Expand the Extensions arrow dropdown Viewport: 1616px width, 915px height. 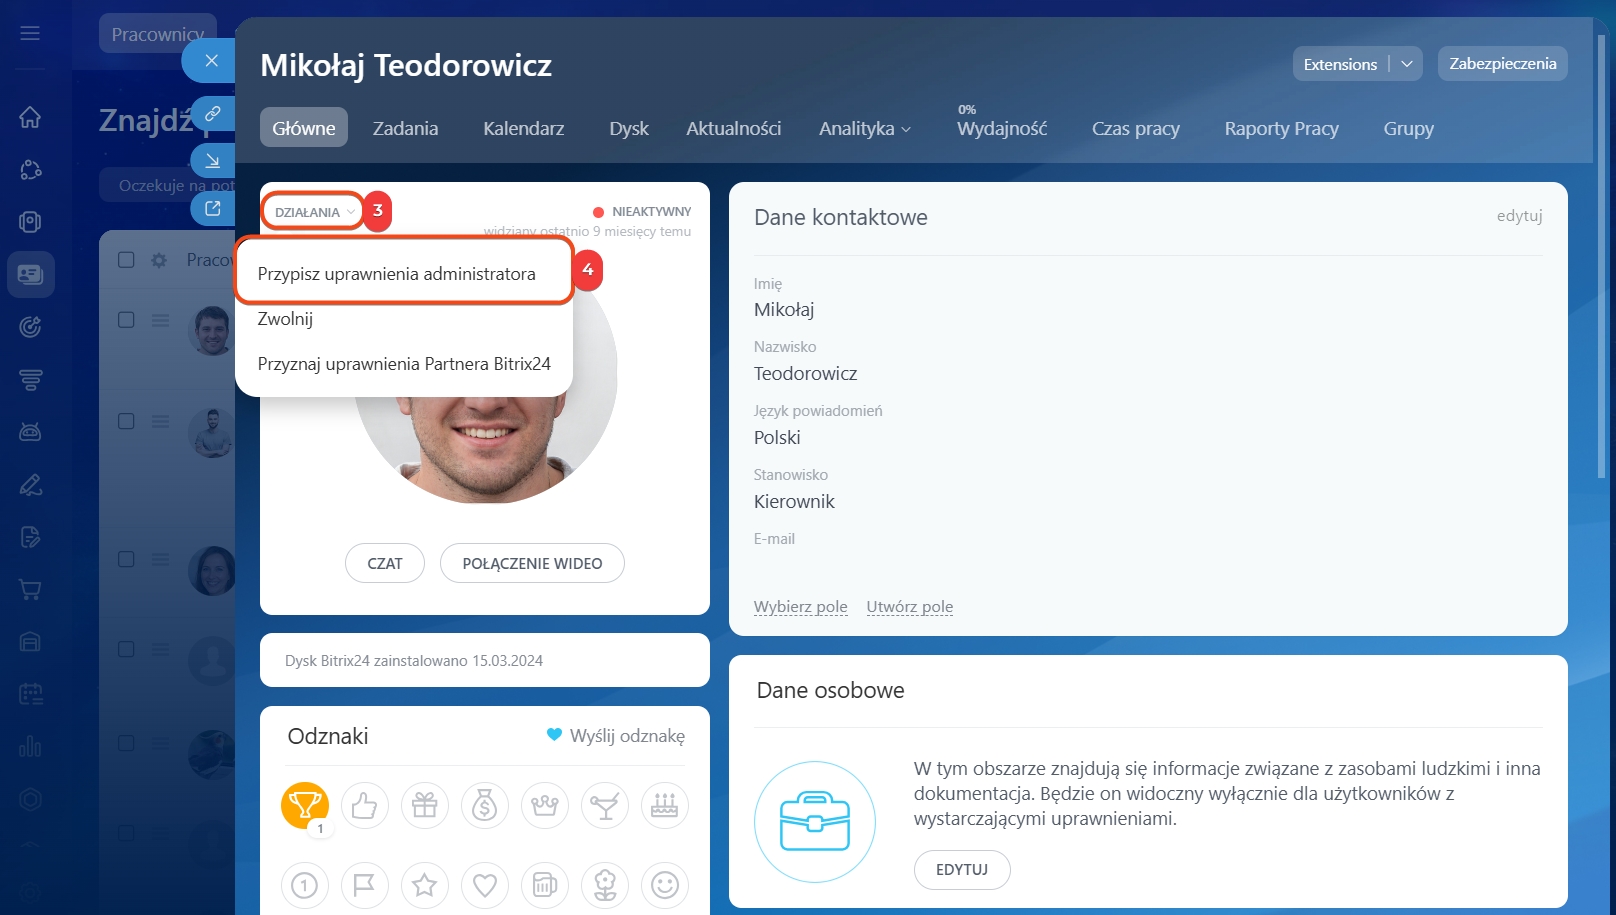pyautogui.click(x=1407, y=64)
